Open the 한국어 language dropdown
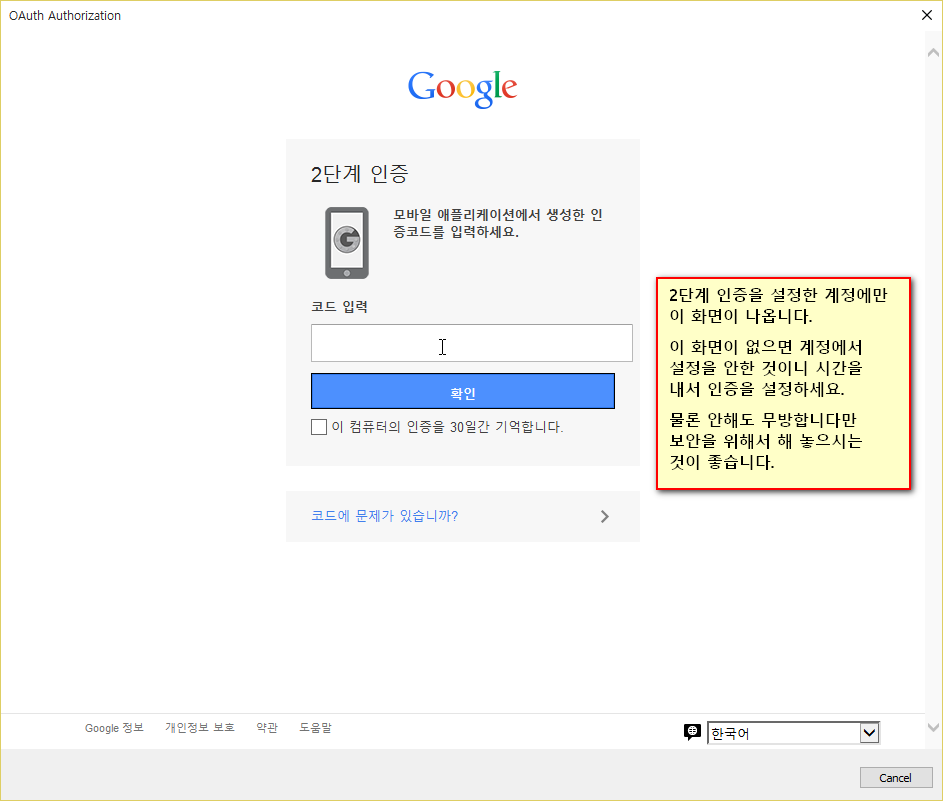This screenshot has height=801, width=943. pos(793,733)
